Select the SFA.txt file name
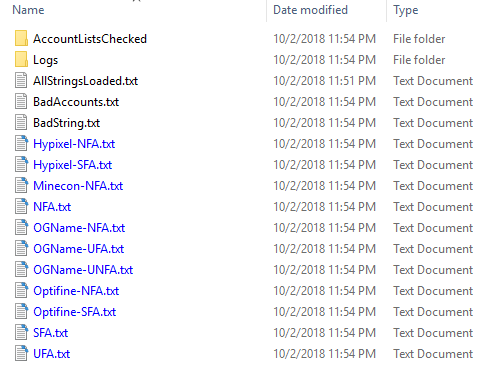The width and height of the screenshot is (501, 371). 50,333
